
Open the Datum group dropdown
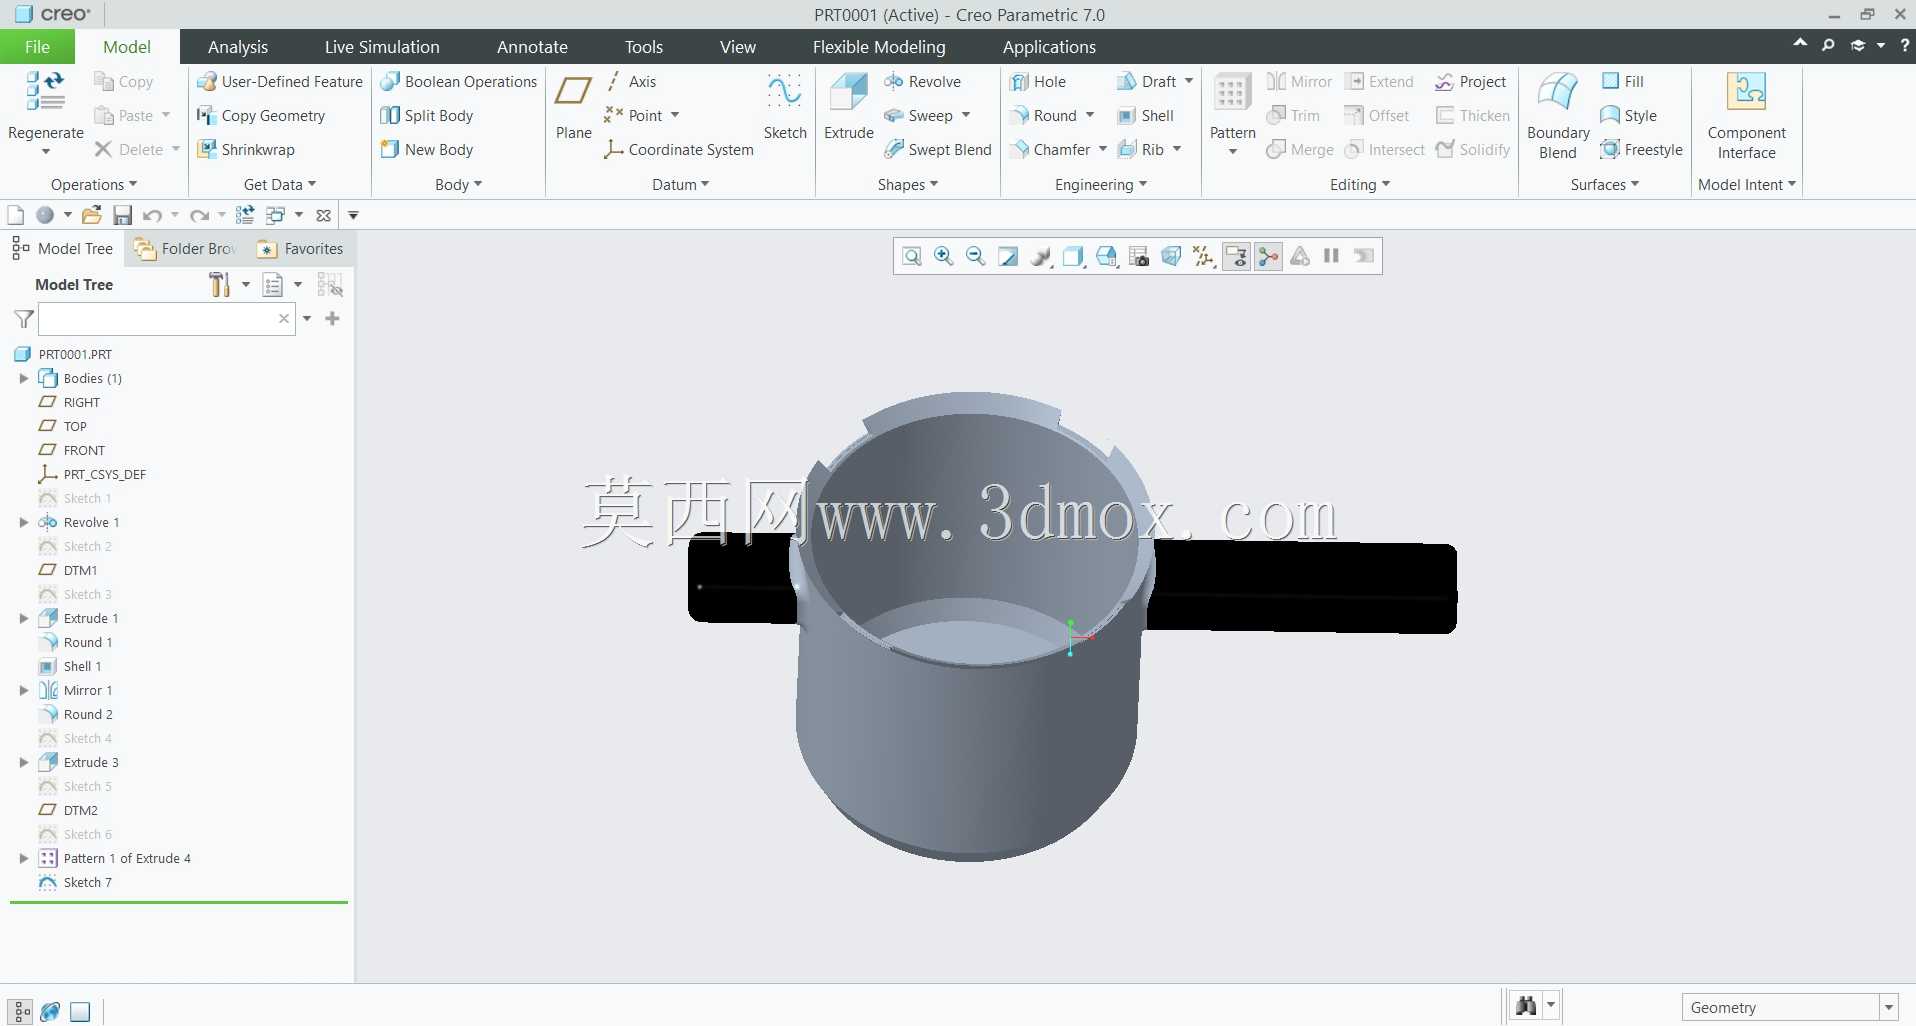(x=681, y=185)
